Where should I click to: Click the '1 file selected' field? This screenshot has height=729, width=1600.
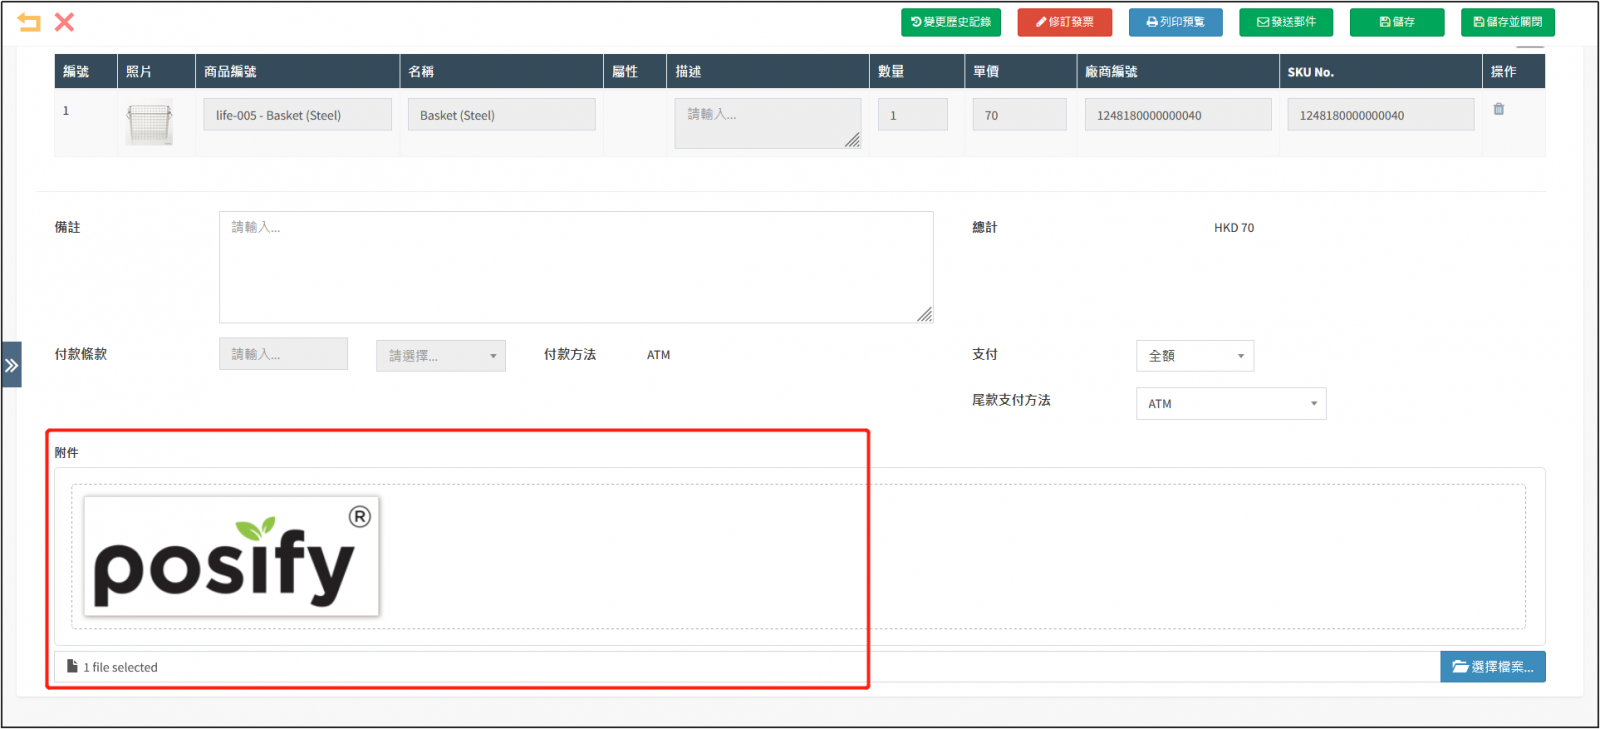coord(747,667)
